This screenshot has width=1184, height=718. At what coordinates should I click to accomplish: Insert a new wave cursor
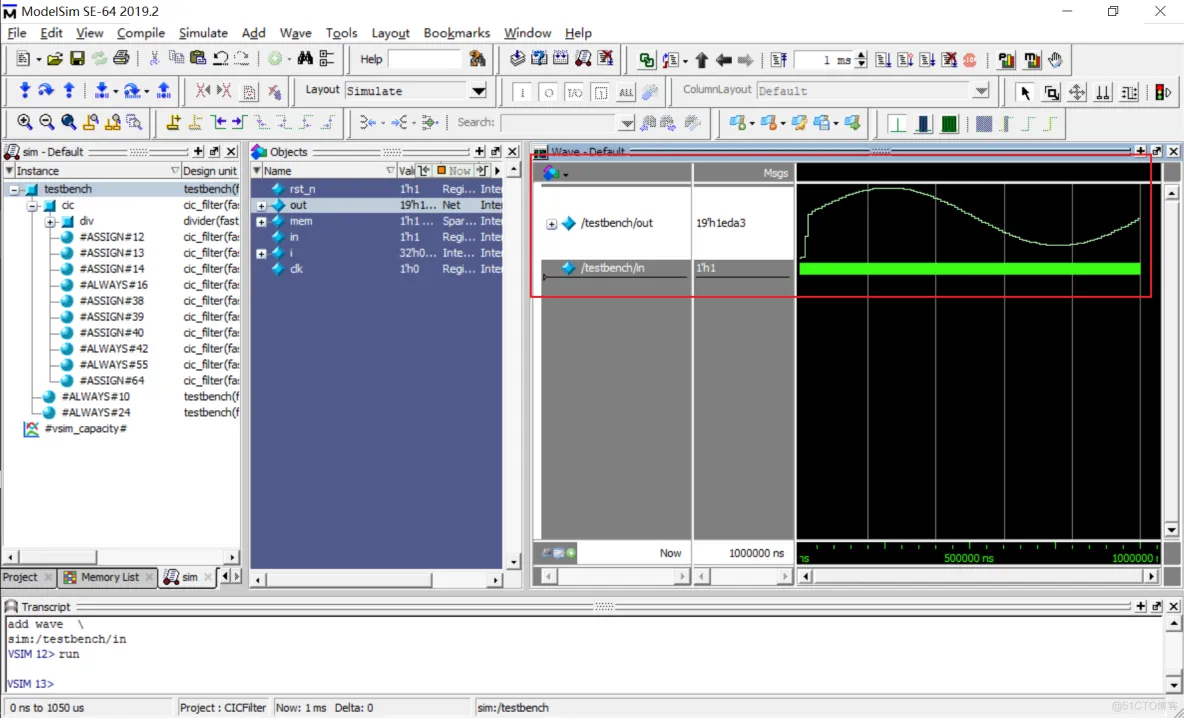tap(174, 122)
